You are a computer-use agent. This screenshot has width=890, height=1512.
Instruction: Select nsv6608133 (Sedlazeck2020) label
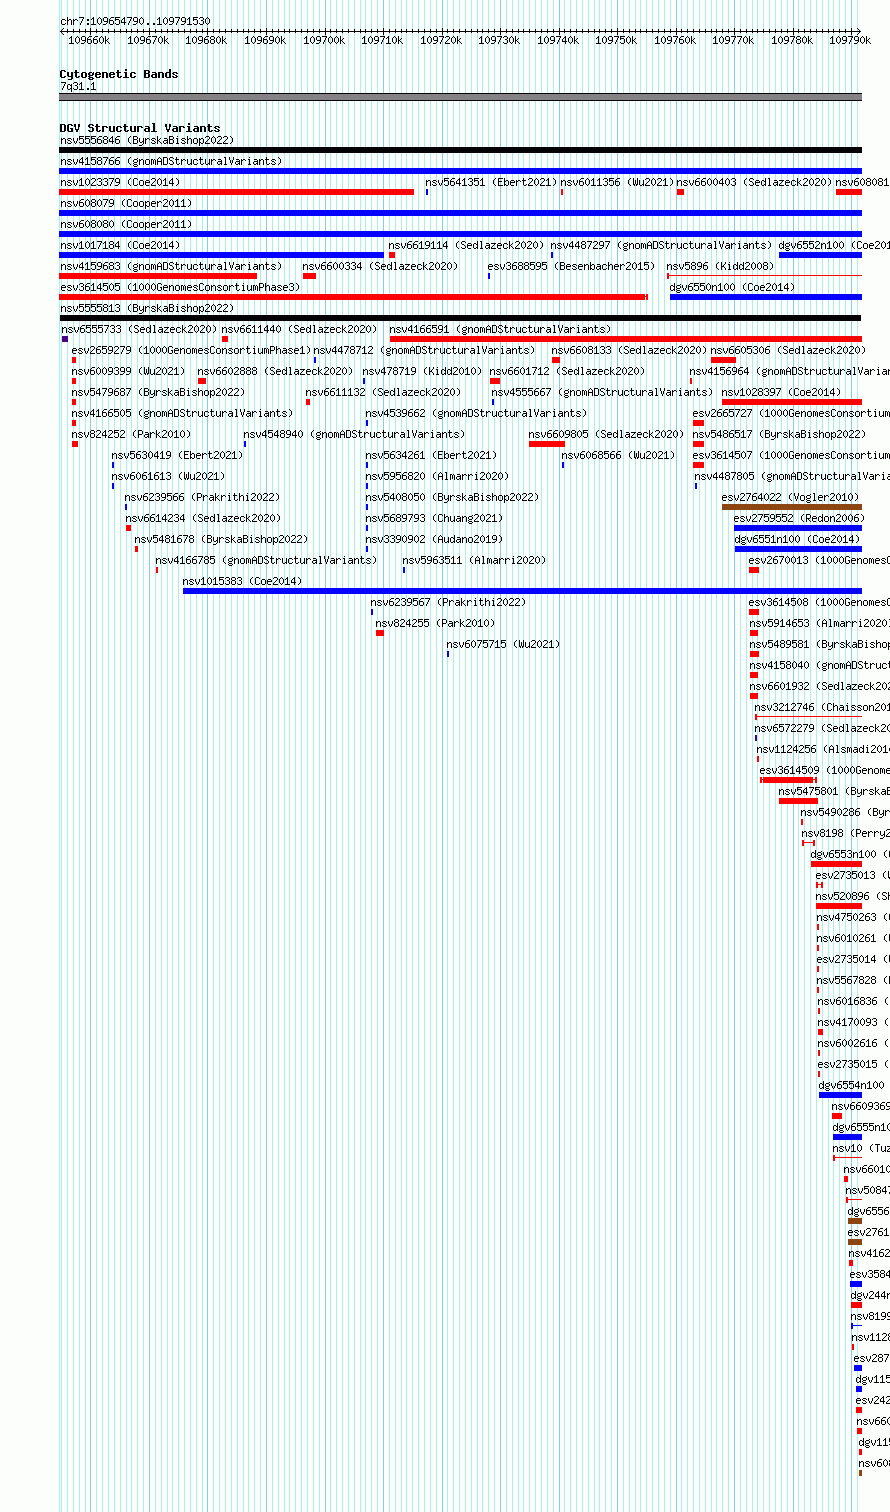click(629, 350)
